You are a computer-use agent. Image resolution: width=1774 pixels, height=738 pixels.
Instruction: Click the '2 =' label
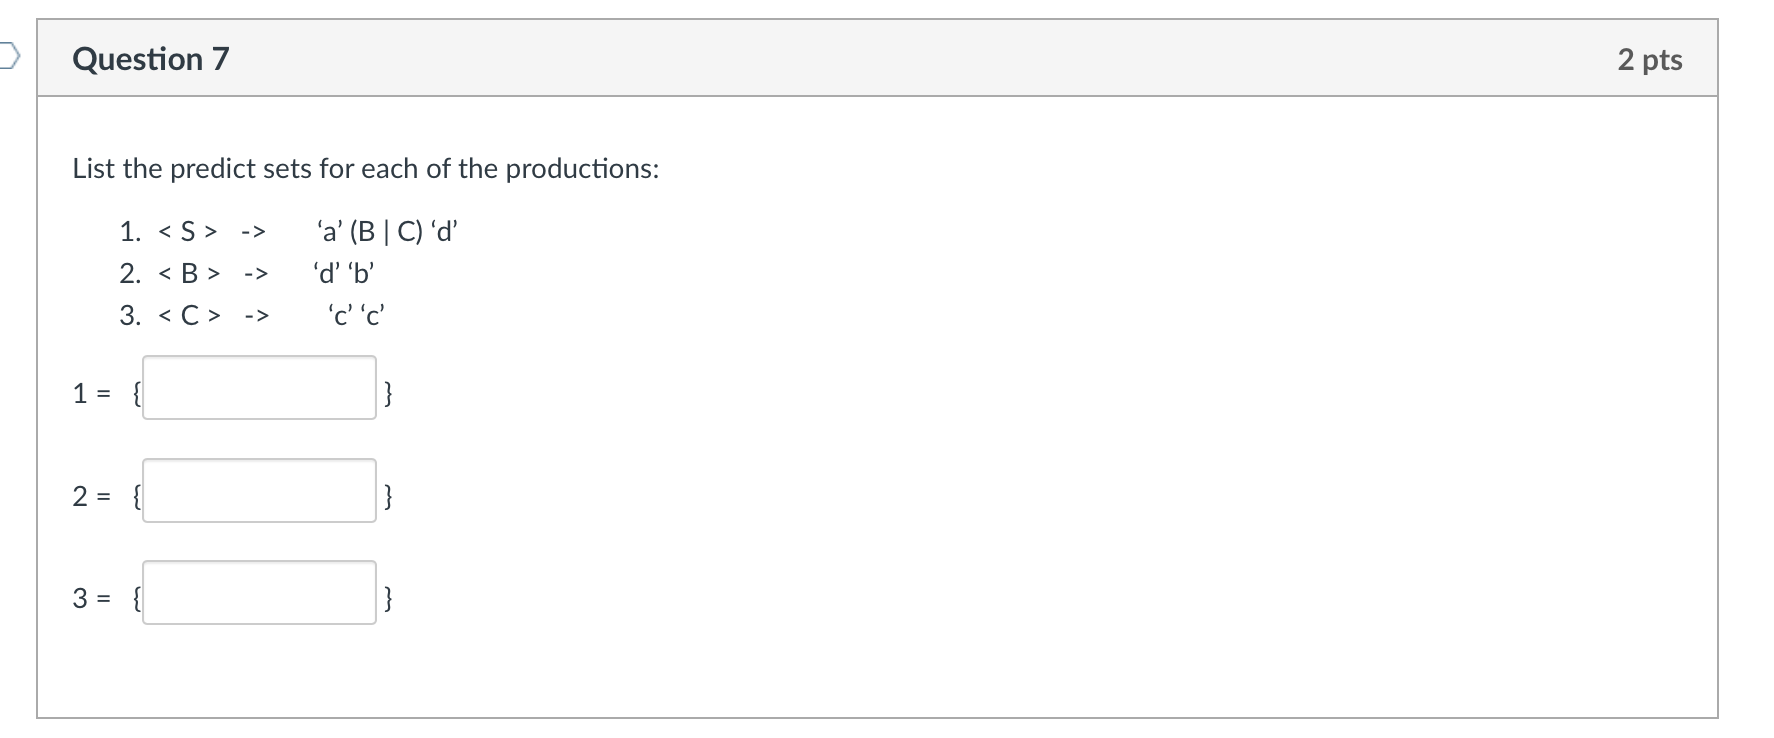click(x=91, y=495)
